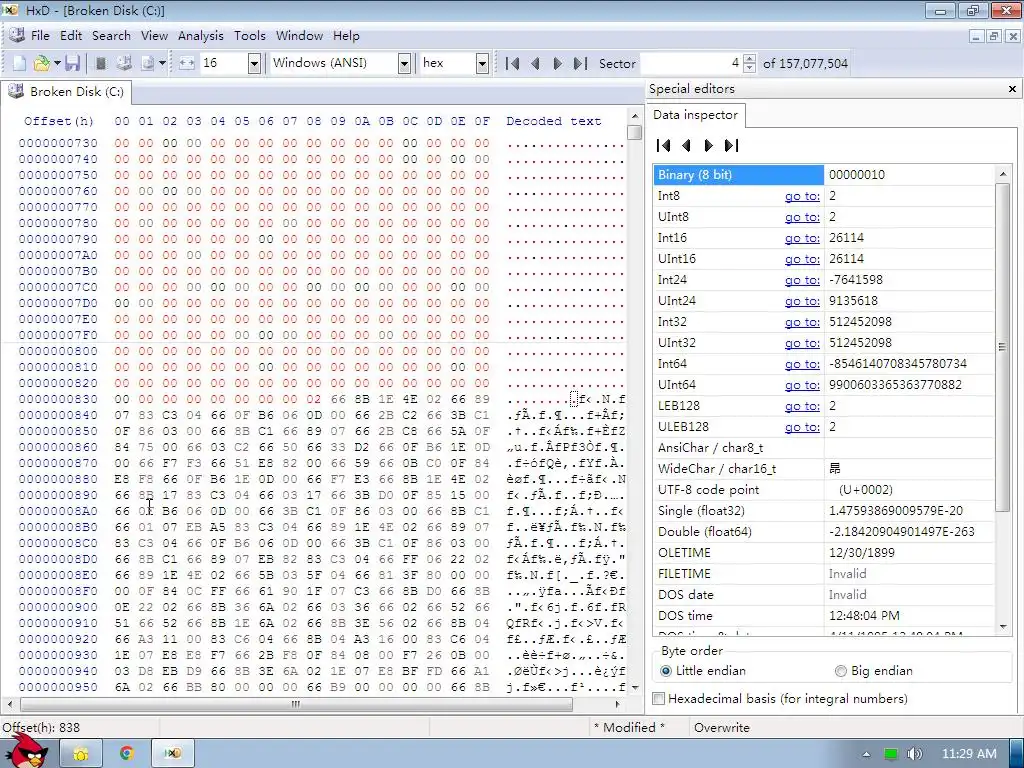Save changes with the floppy disk icon
The height and width of the screenshot is (768, 1024).
[72, 63]
